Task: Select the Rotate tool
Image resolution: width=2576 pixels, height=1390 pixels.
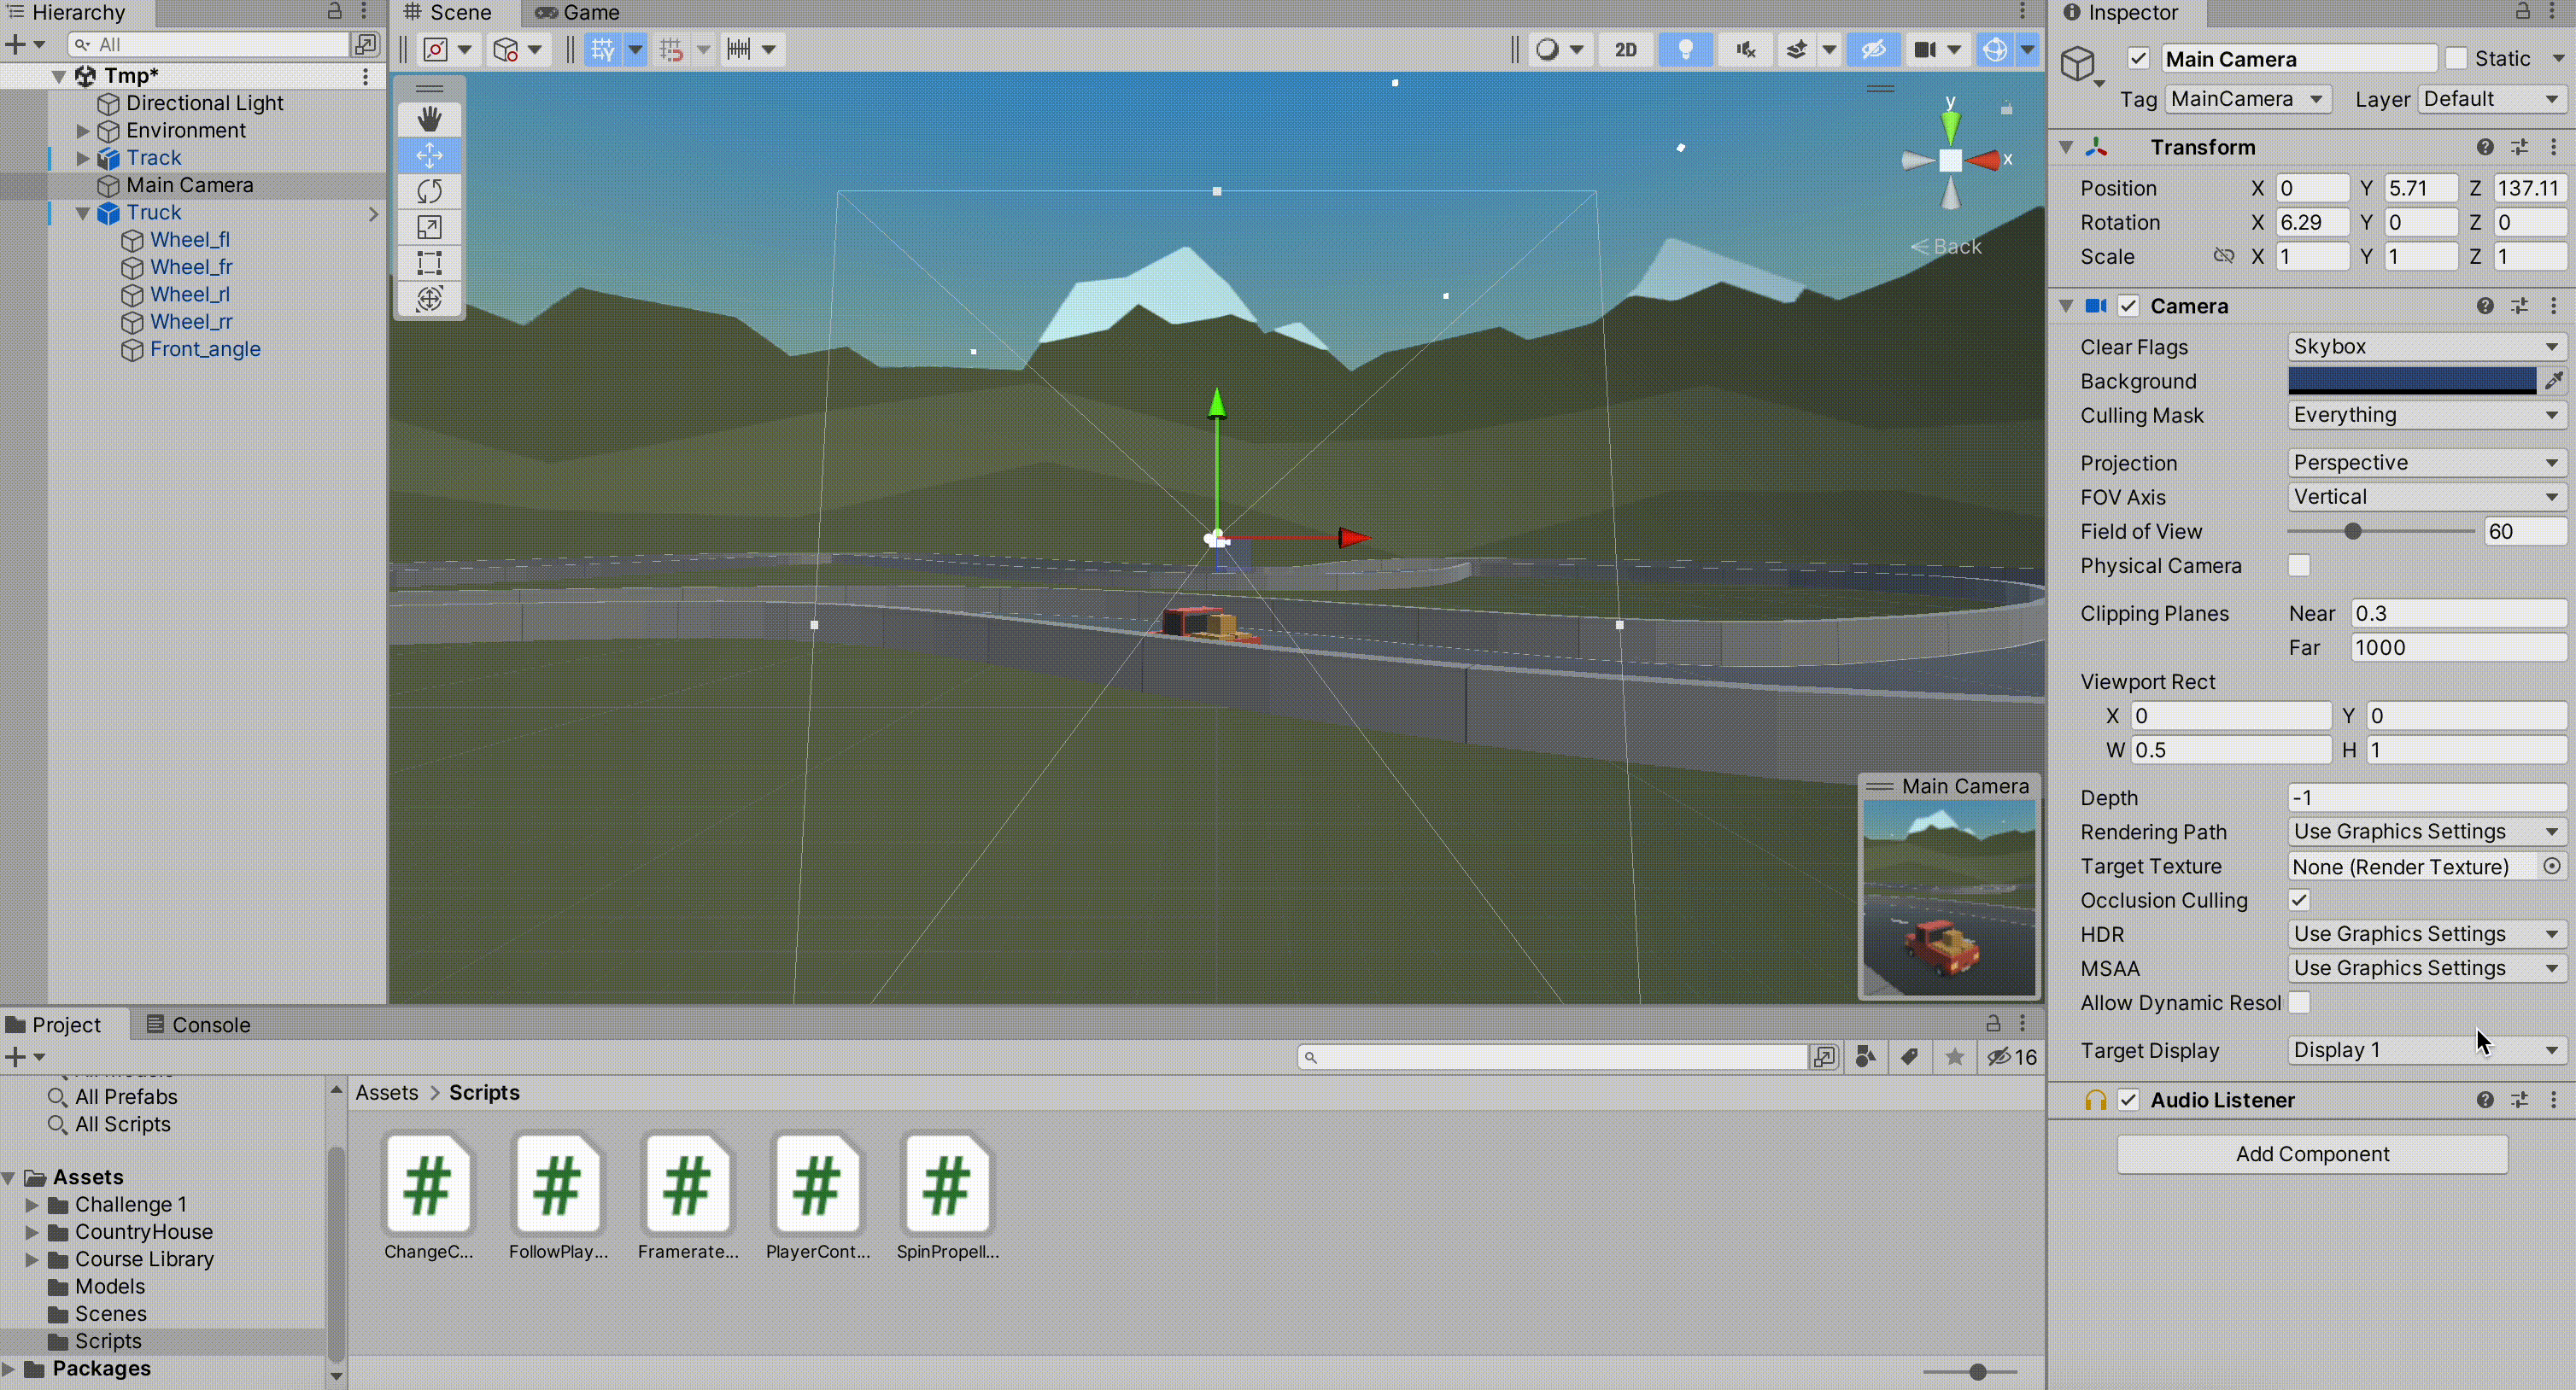Action: [x=429, y=191]
